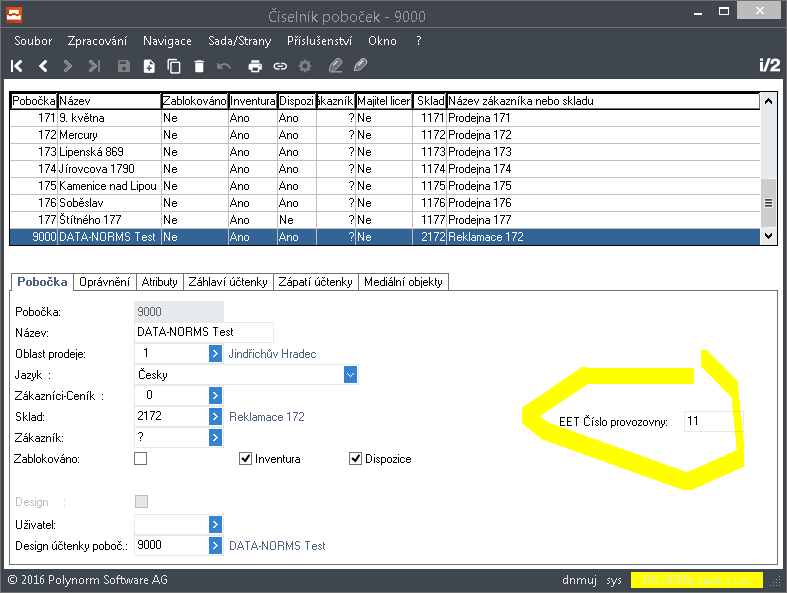Open lookup arrow for Zákazník

point(215,437)
